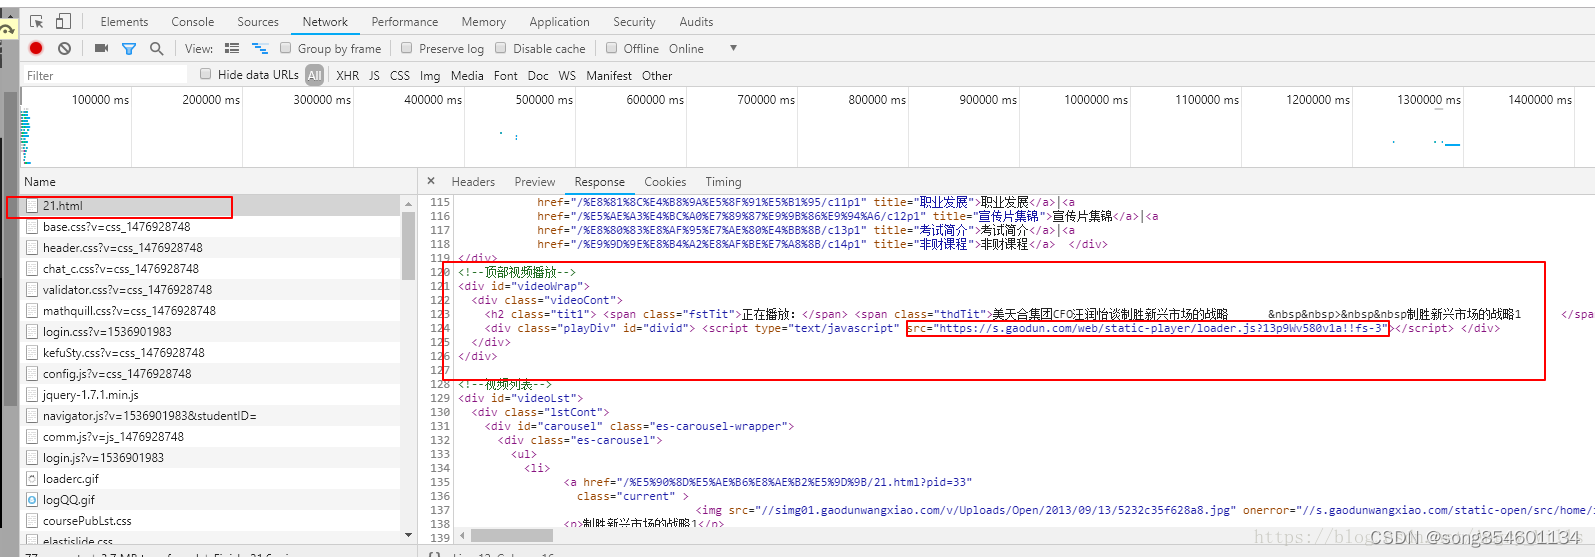Select login.css?v=1536901983 request
Image resolution: width=1595 pixels, height=557 pixels.
(210, 331)
